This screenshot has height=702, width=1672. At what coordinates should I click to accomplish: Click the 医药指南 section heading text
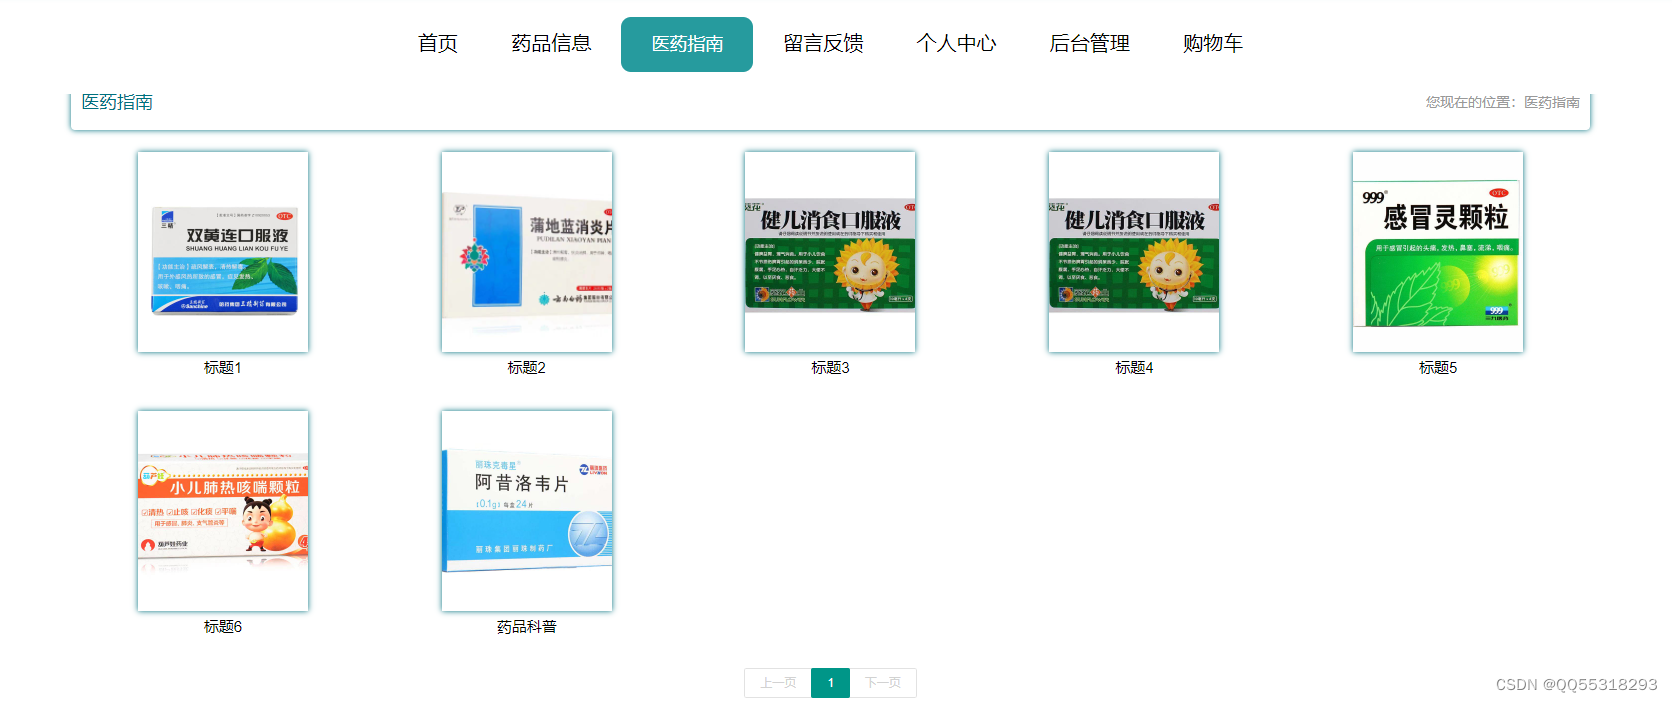[117, 102]
